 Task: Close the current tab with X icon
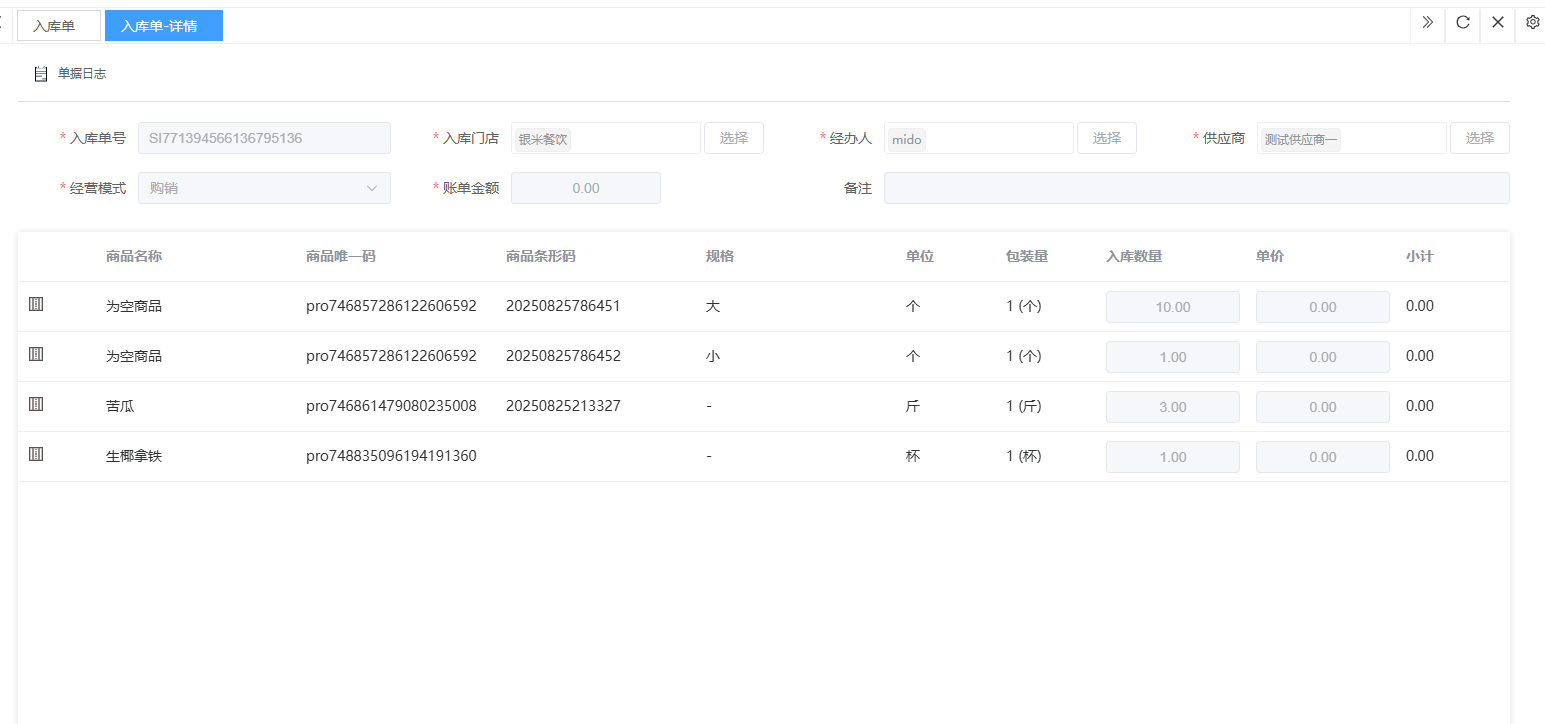[1497, 22]
